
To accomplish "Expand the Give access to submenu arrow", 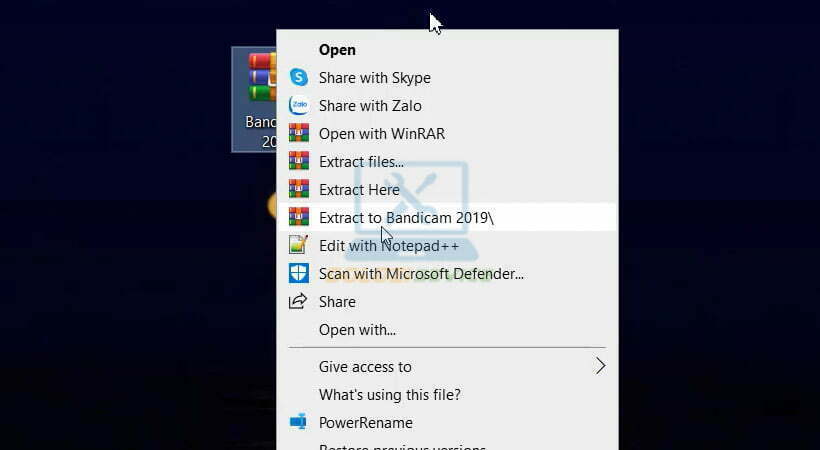I will (x=600, y=366).
